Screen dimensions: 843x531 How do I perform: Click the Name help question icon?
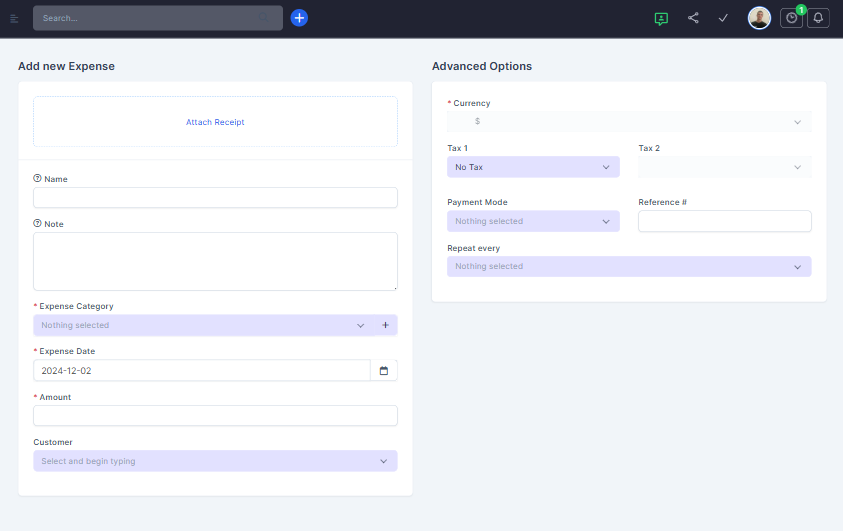37,178
